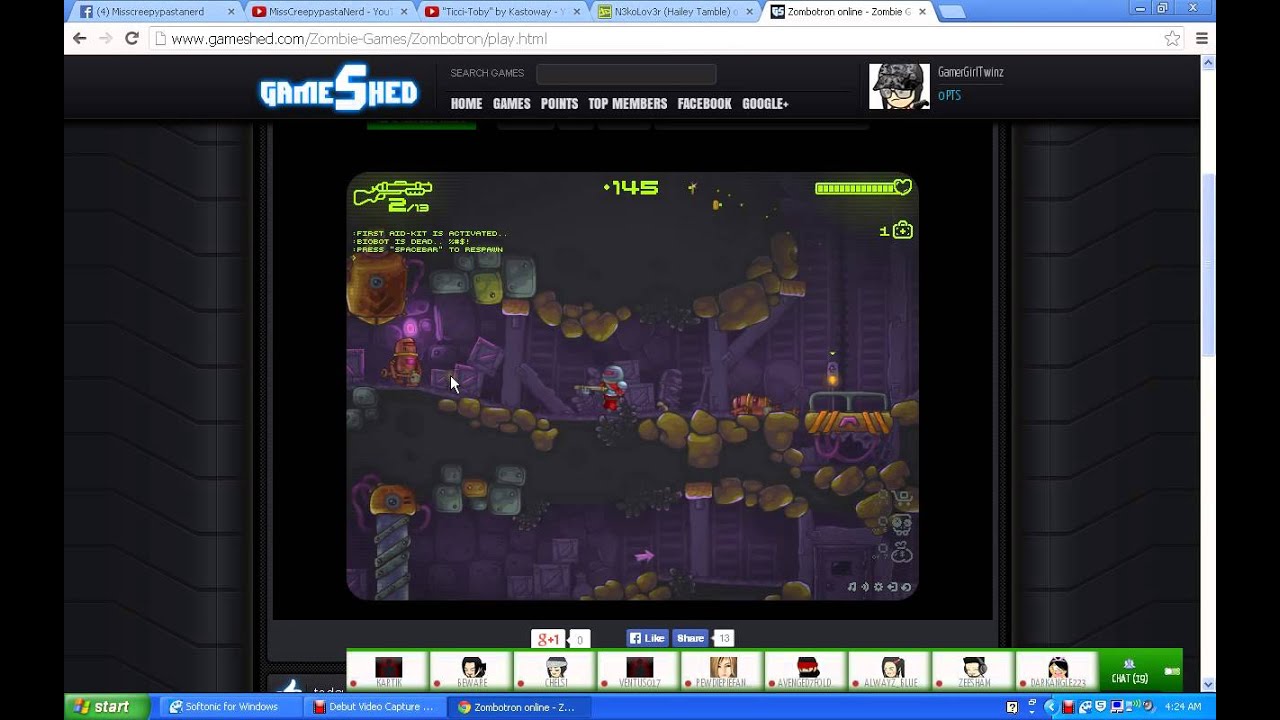Click the page vertical scrollbar thumb
Screen dimensions: 1280x720
coord(1208,265)
